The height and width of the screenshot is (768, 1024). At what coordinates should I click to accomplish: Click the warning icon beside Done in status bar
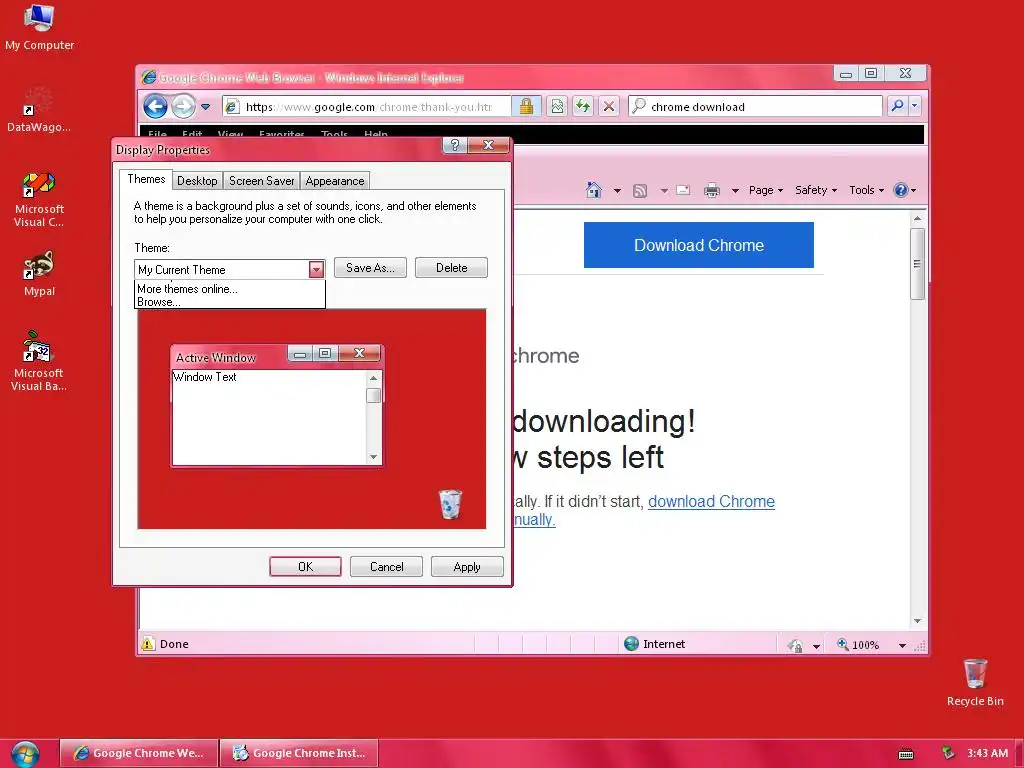(148, 643)
